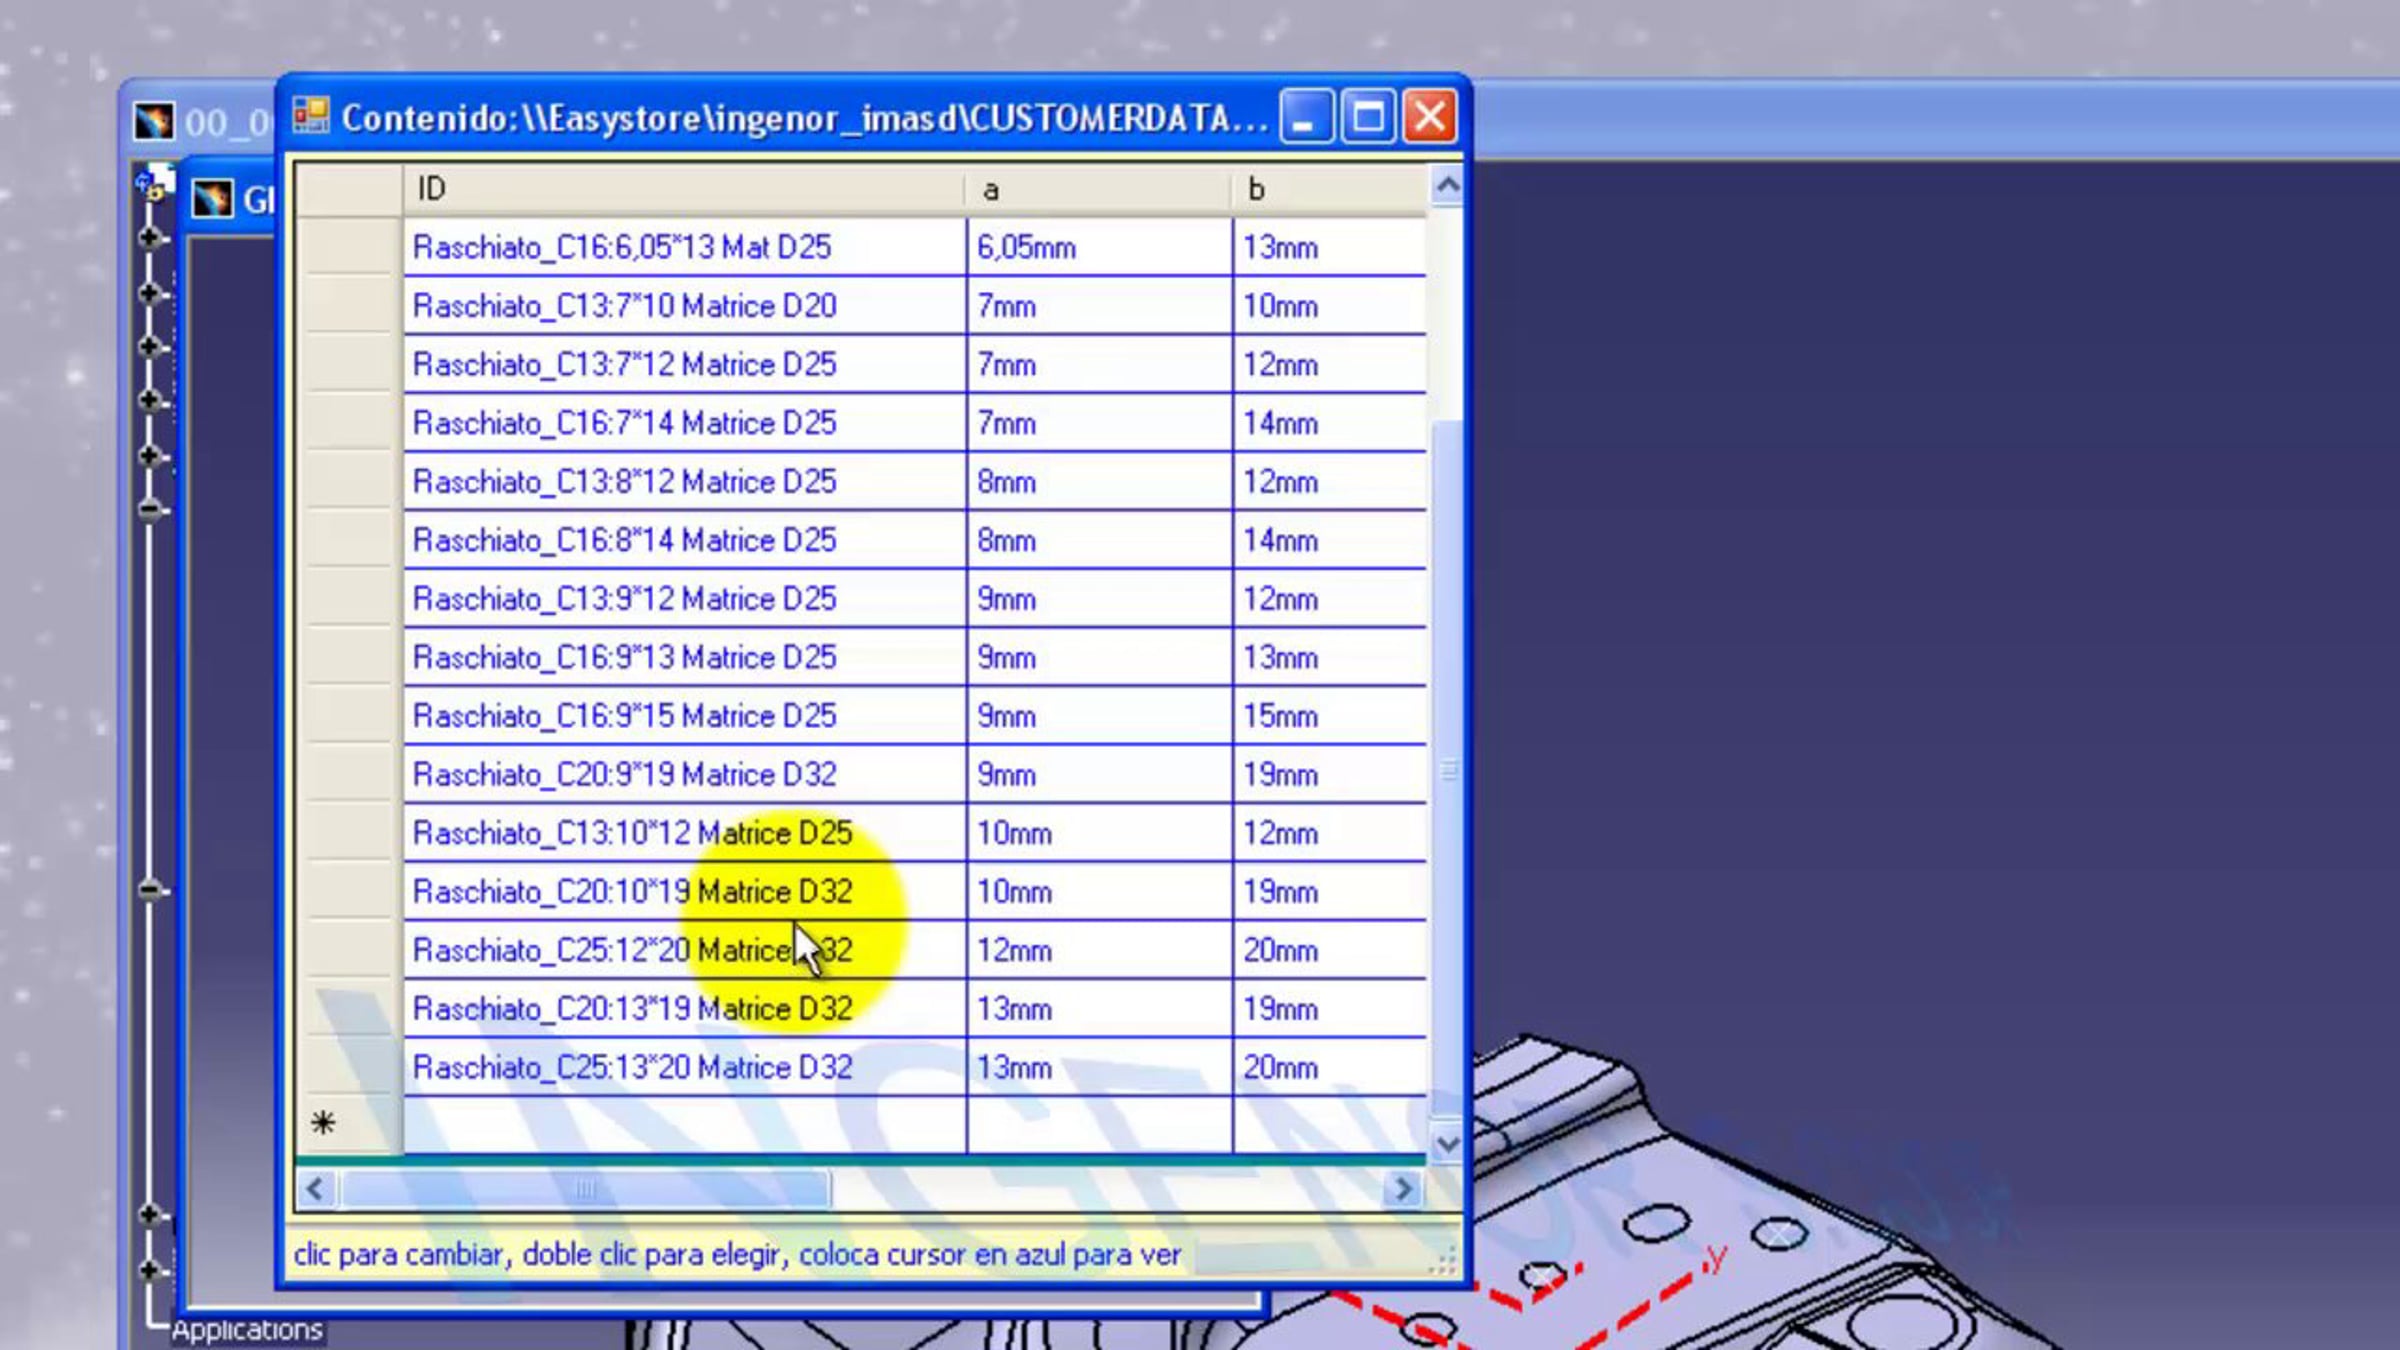2400x1350 pixels.
Task: Click the left arrow of the horizontal scrollbar
Action: pyautogui.click(x=315, y=1188)
